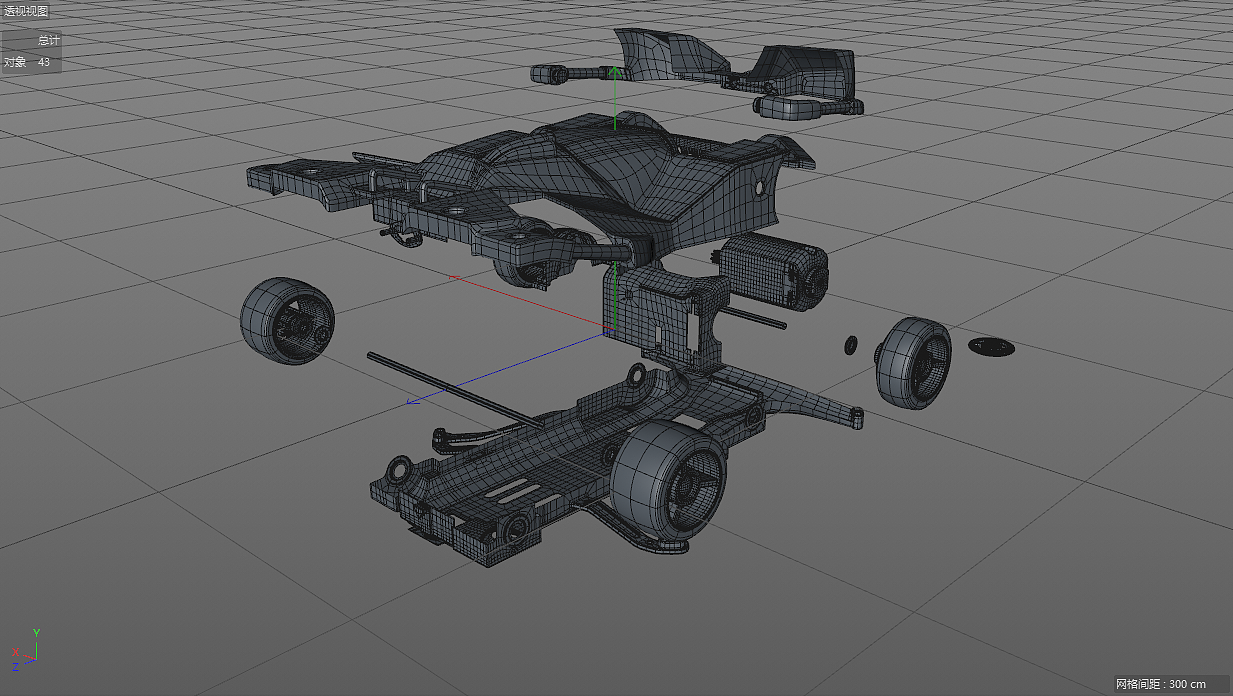This screenshot has height=696, width=1233.
Task: Click the 透视视图 viewport label
Action: click(26, 11)
